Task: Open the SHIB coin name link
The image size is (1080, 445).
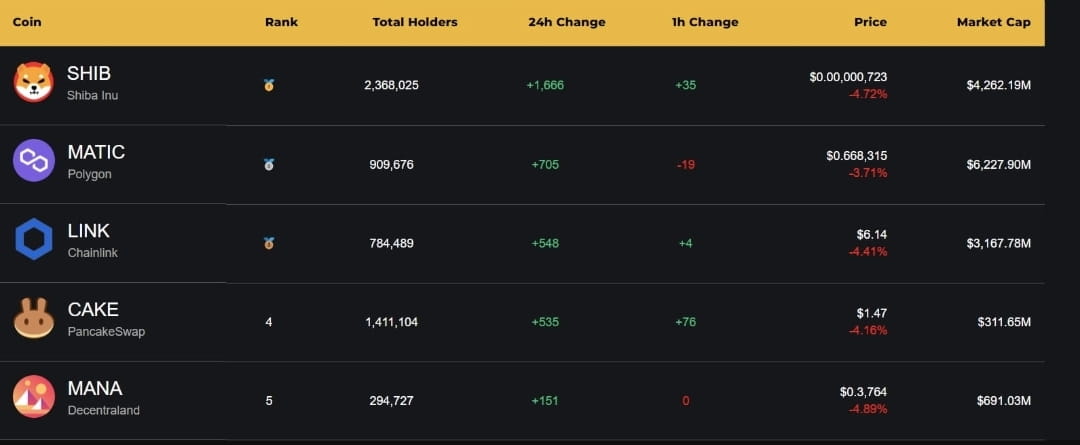Action: 89,73
